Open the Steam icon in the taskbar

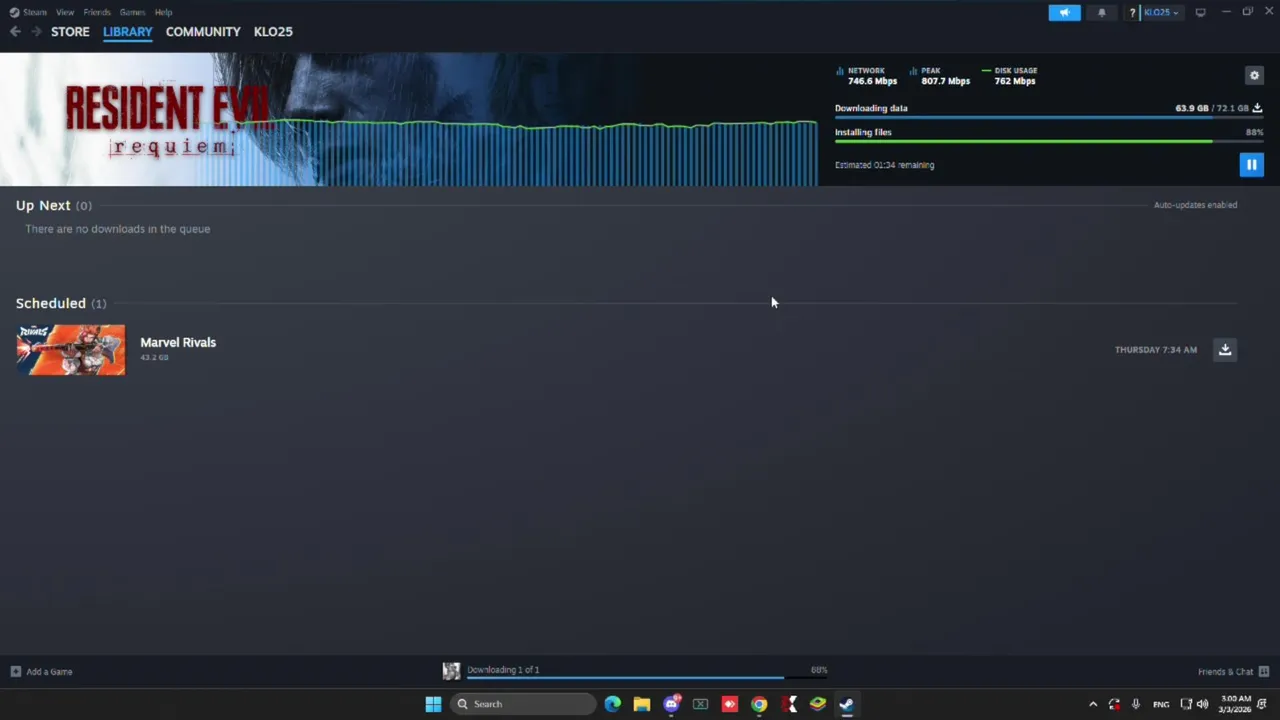coord(846,704)
